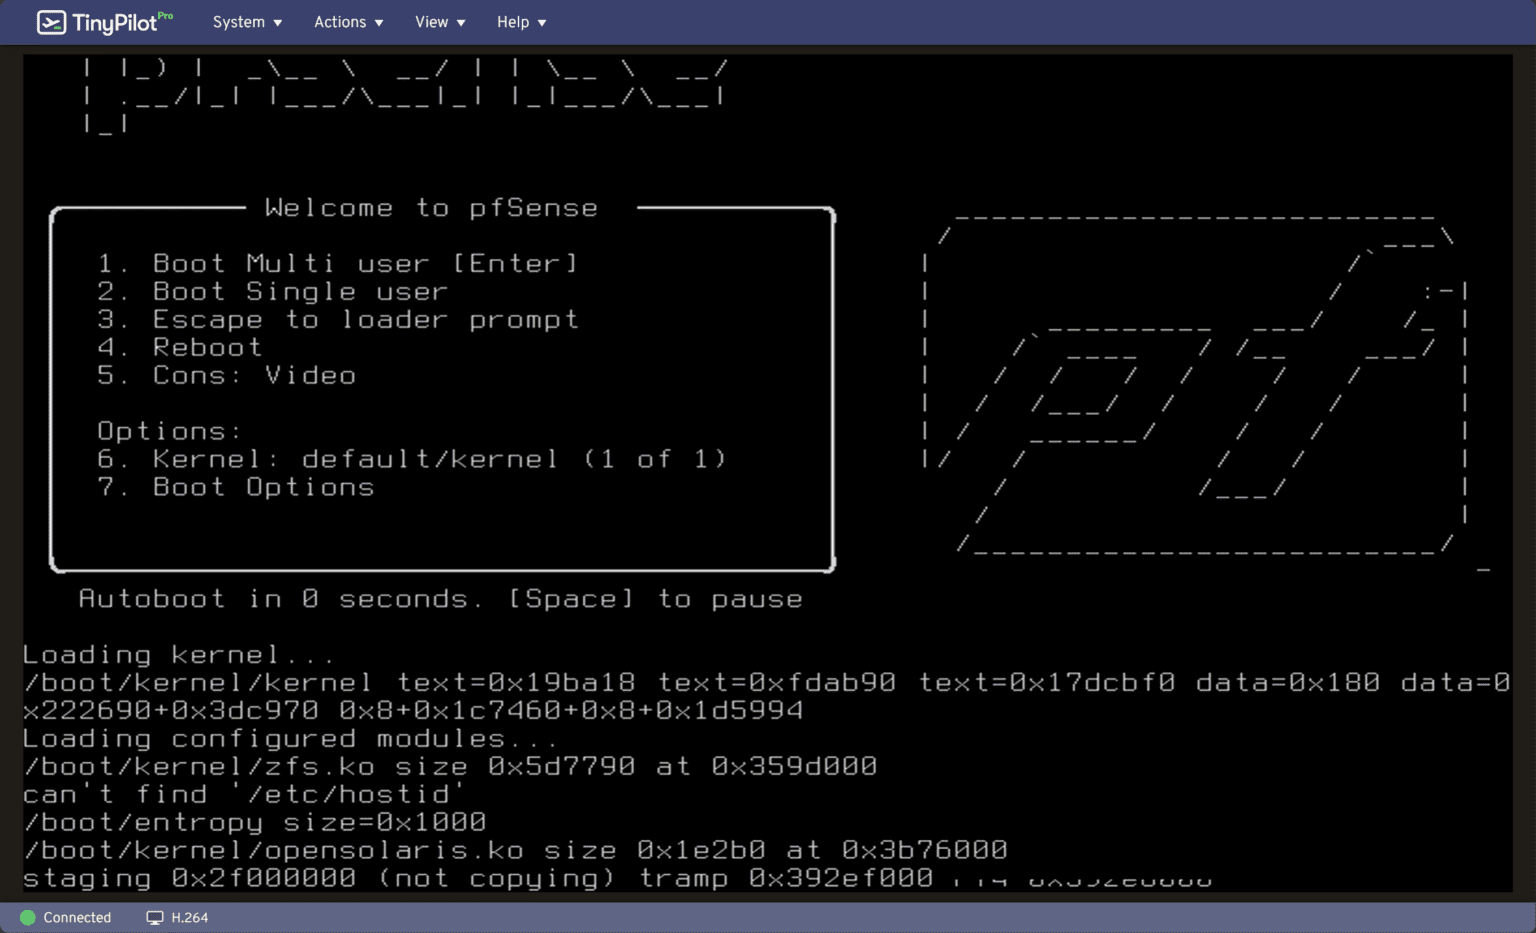Image resolution: width=1536 pixels, height=933 pixels.
Task: Open the System dropdown chevron
Action: [x=278, y=22]
